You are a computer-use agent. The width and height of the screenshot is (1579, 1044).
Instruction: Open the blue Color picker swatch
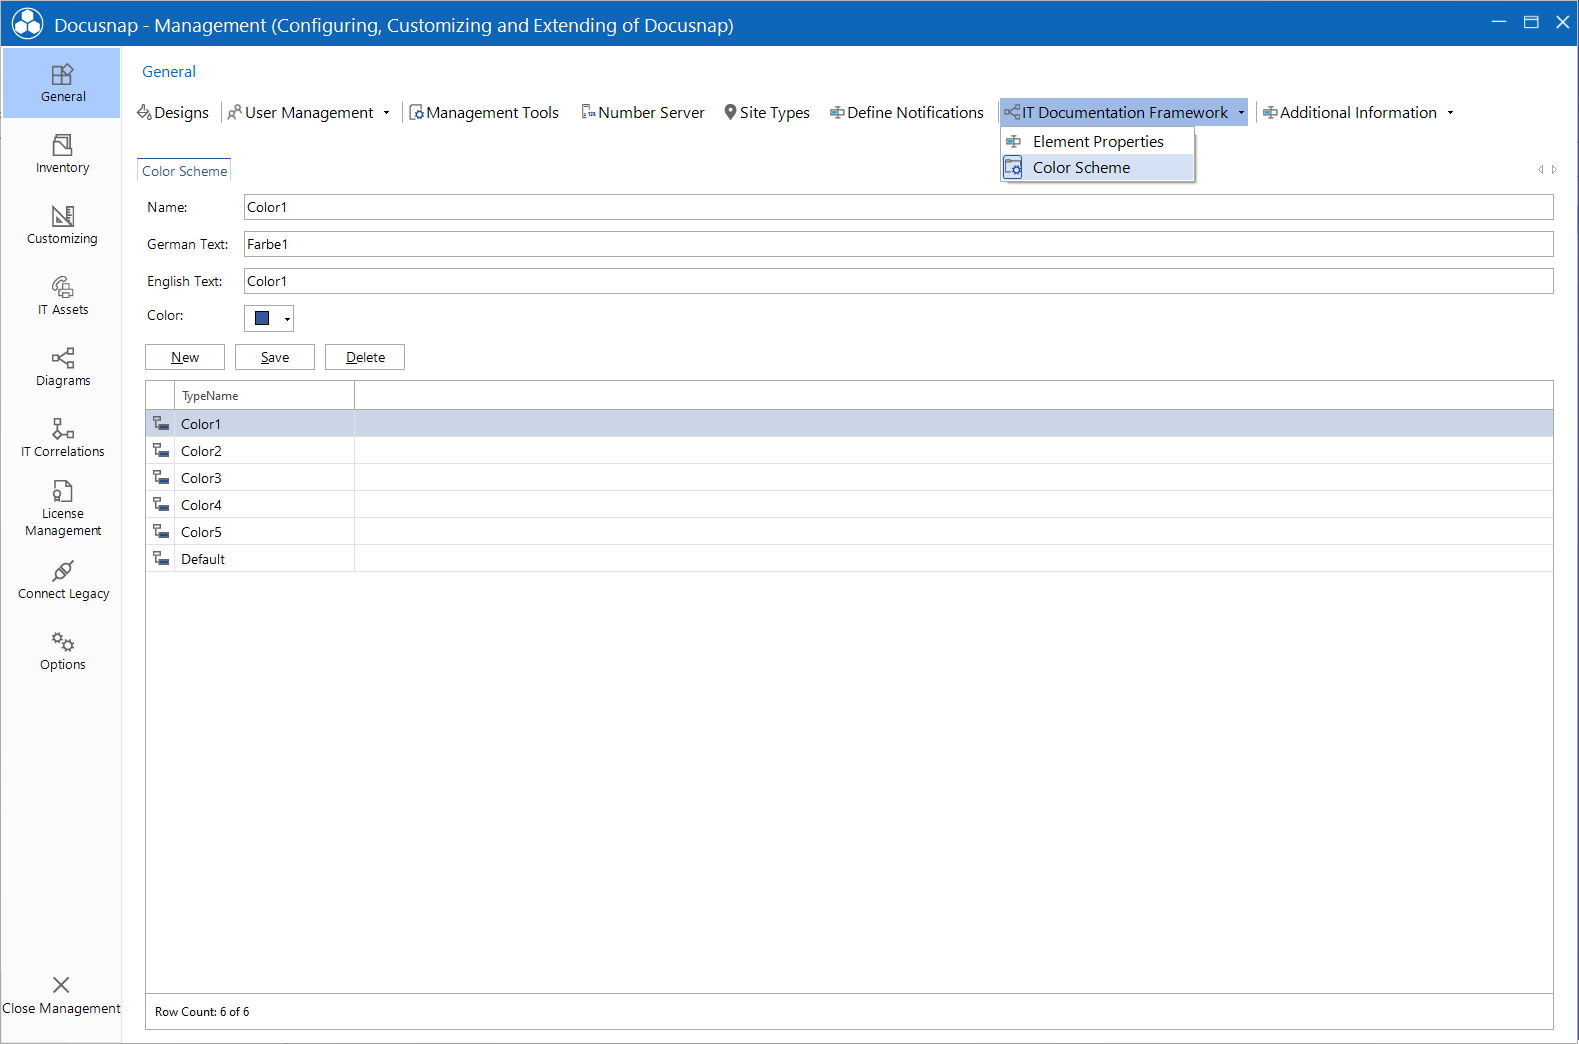point(269,318)
